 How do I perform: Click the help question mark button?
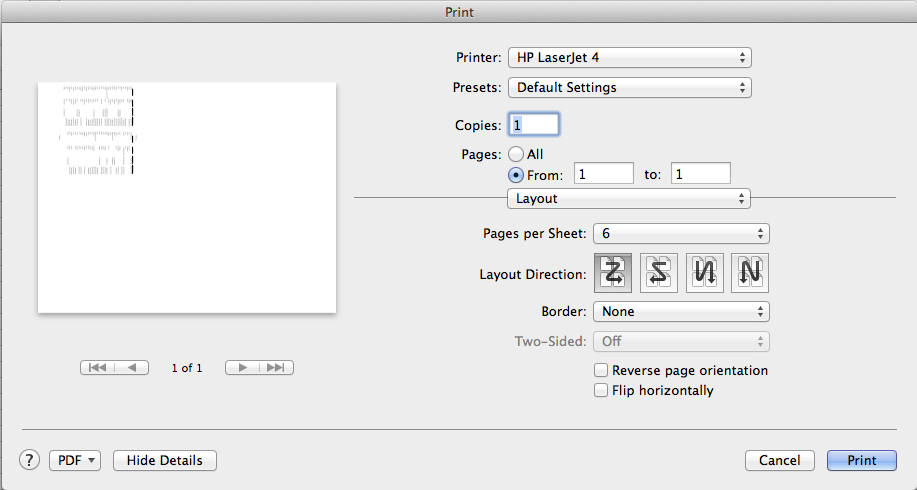point(29,460)
